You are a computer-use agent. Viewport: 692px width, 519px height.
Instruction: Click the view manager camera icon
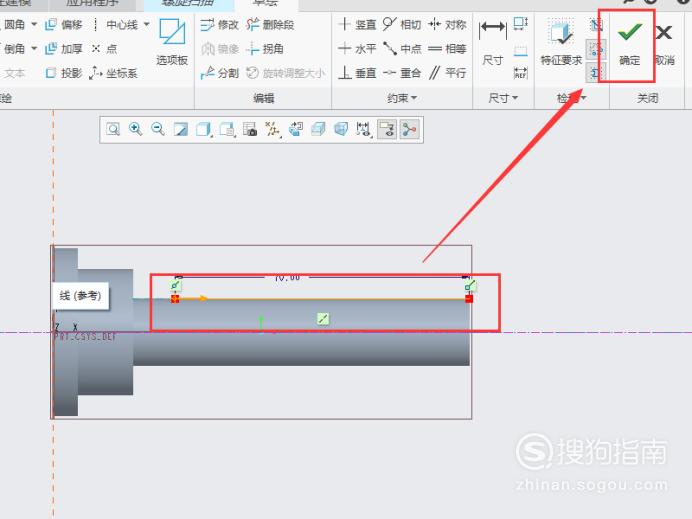click(250, 129)
